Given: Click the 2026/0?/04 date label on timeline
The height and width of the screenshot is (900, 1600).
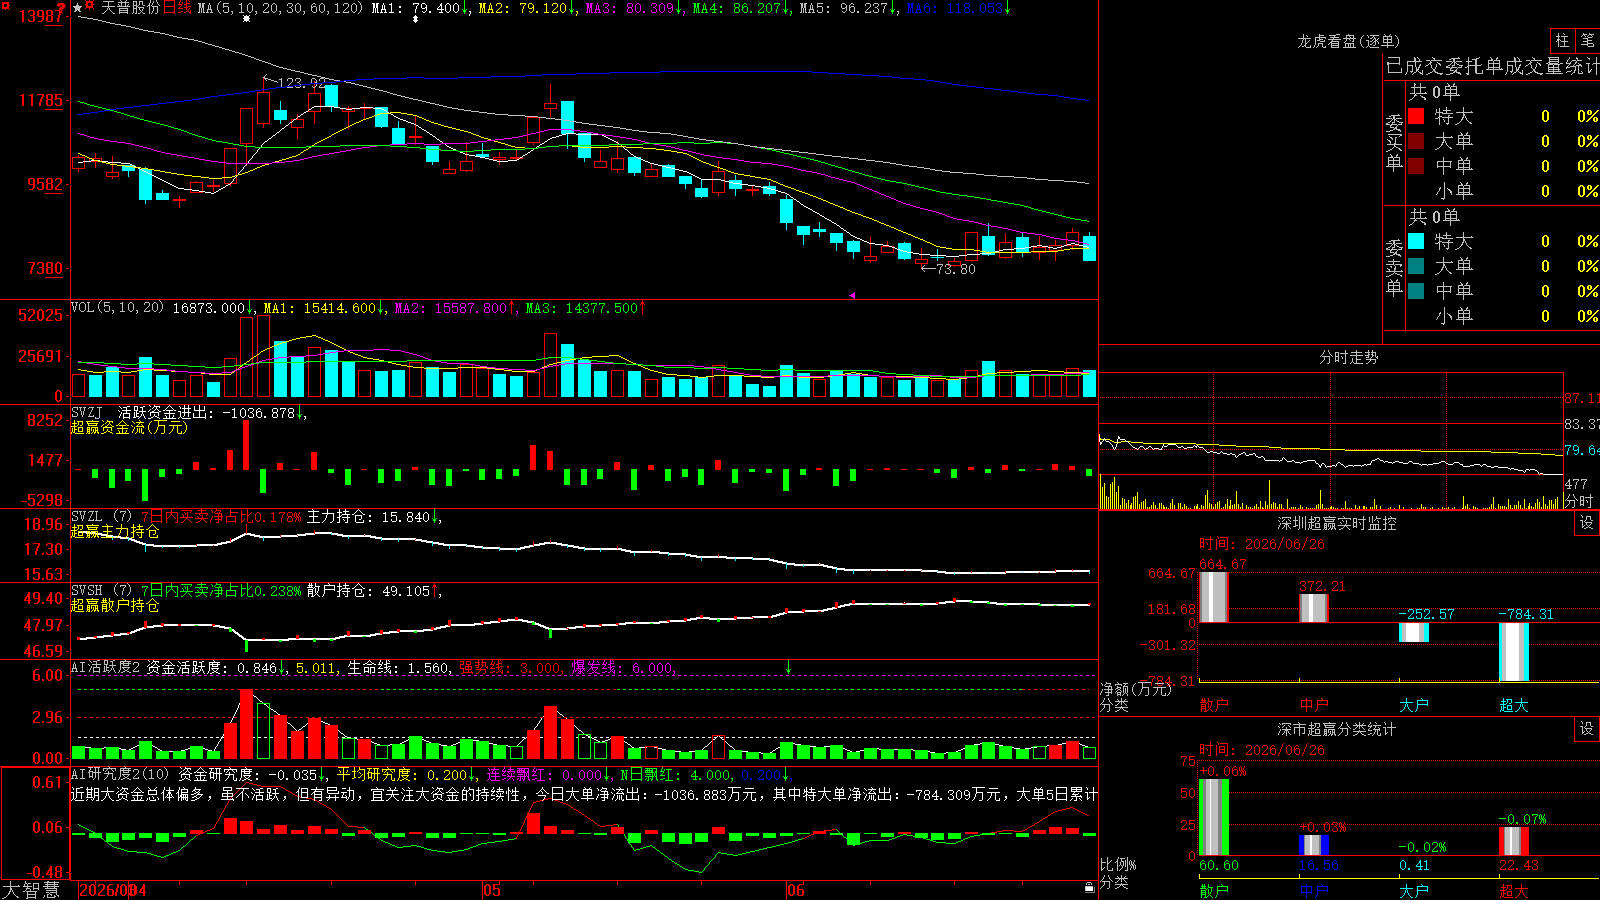Looking at the screenshot, I should [x=112, y=890].
